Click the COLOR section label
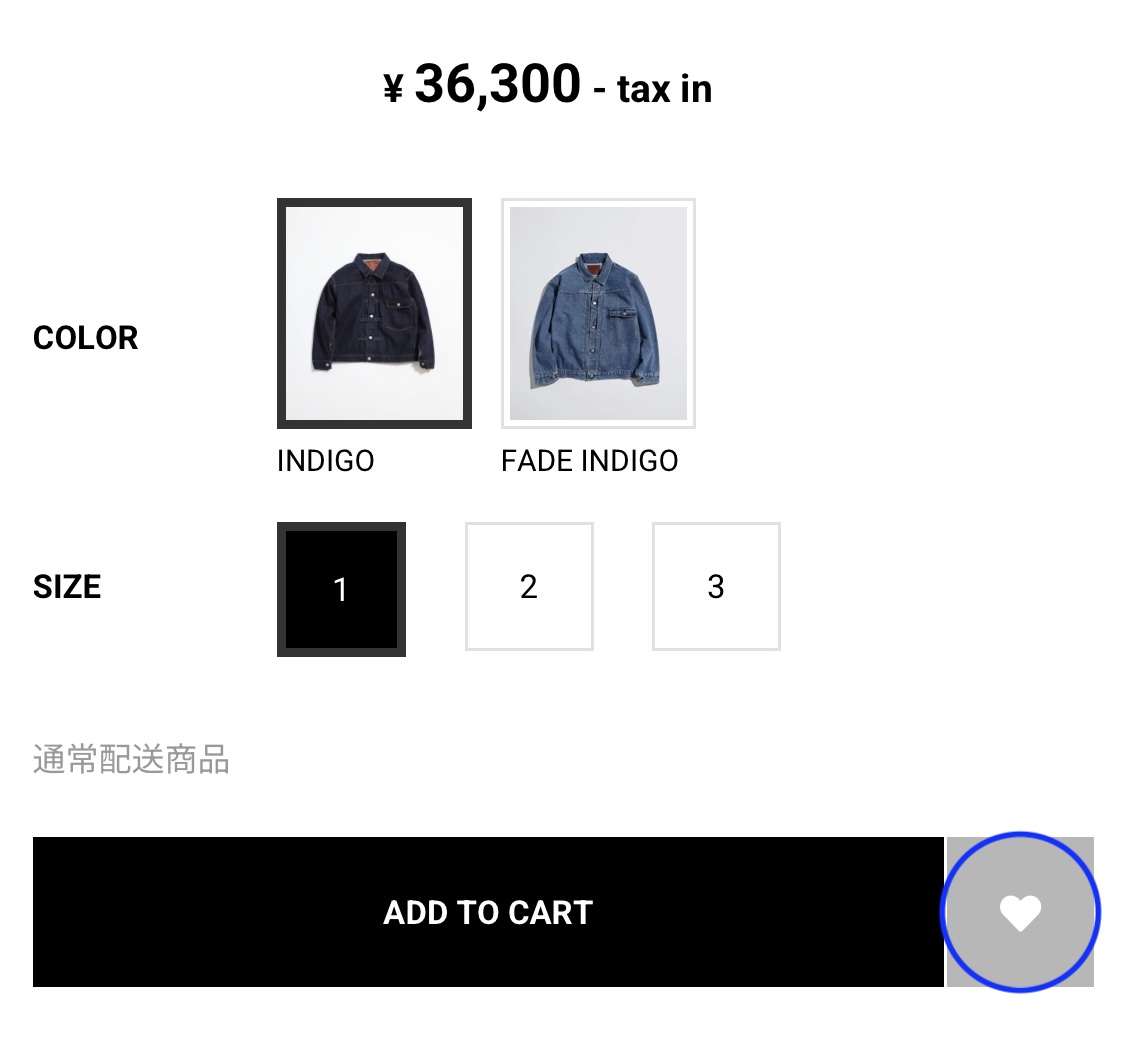 (86, 338)
